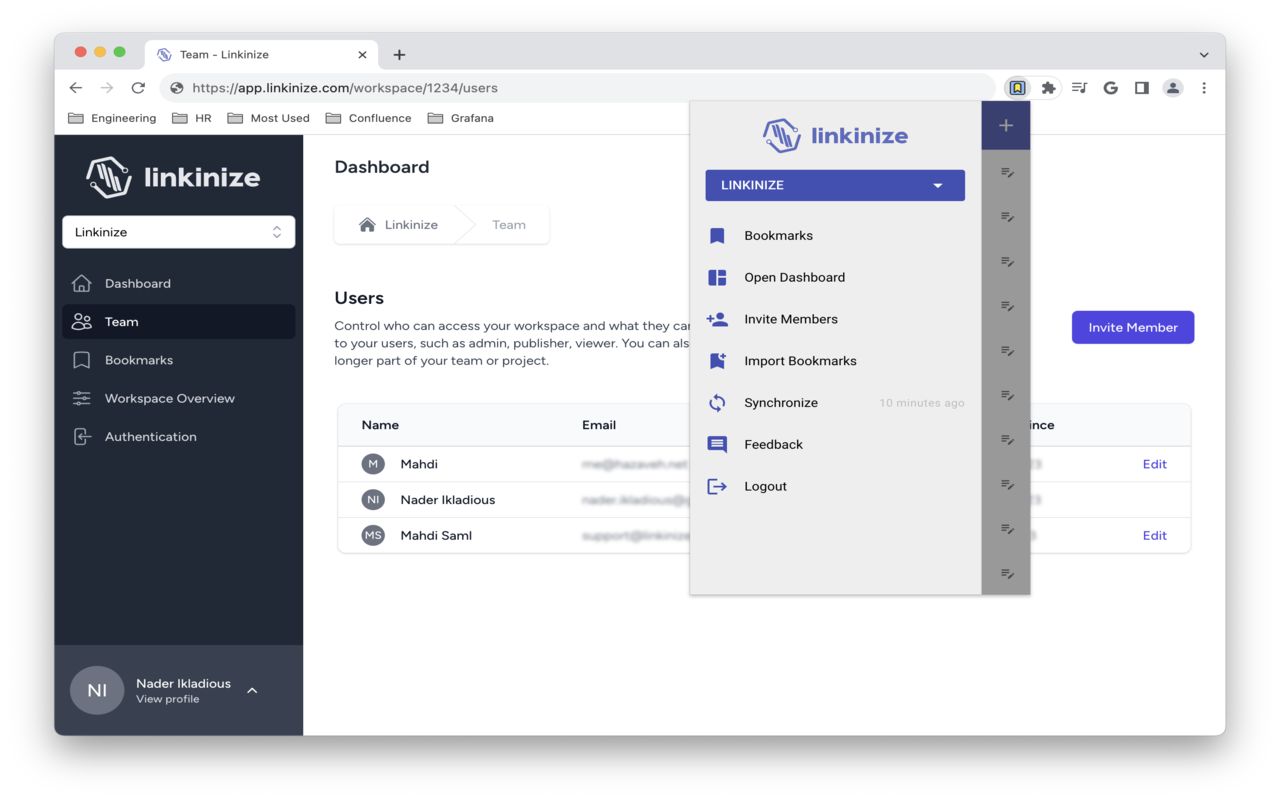
Task: Click the URL address bar
Action: coord(578,88)
